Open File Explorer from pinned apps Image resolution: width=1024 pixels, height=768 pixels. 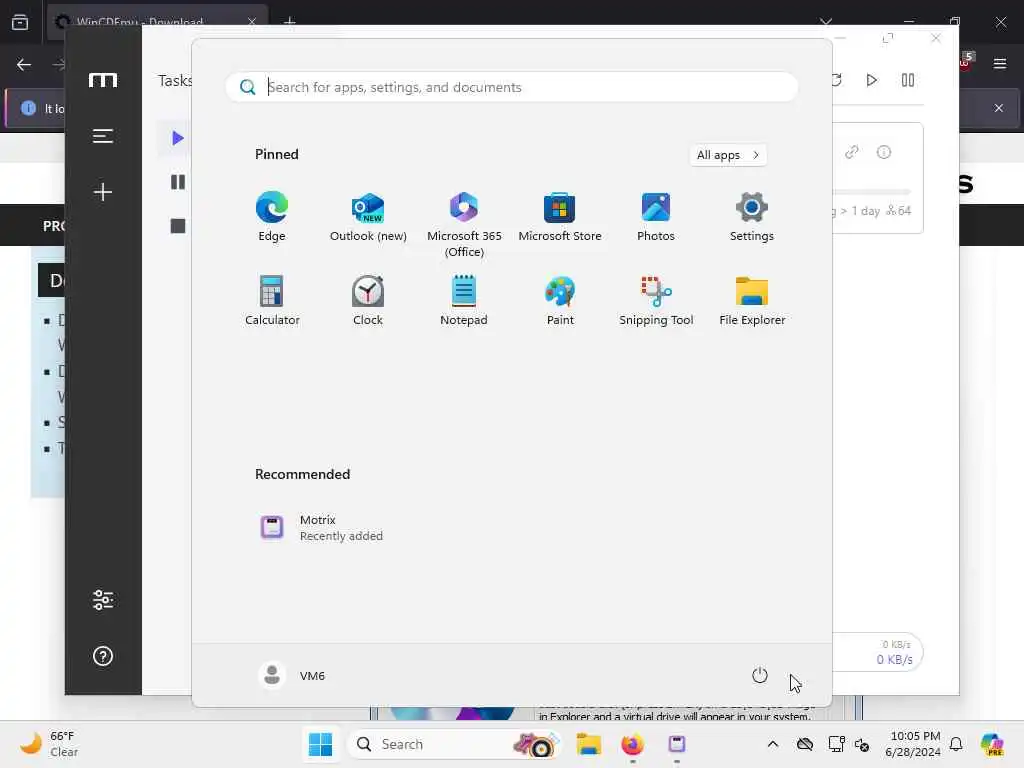tap(752, 300)
